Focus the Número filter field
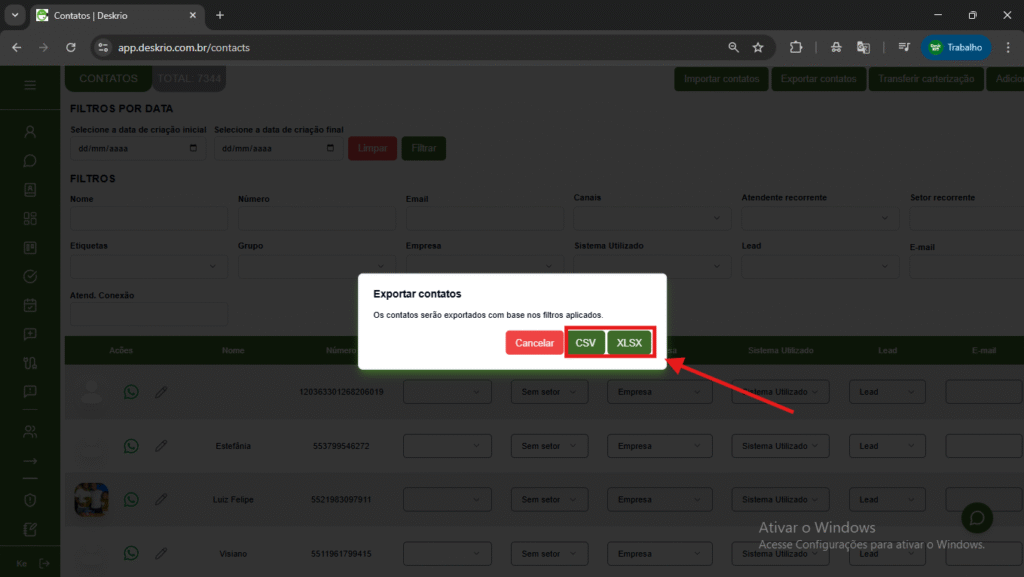Screen dimensions: 1024x577 pyautogui.click(x=317, y=218)
